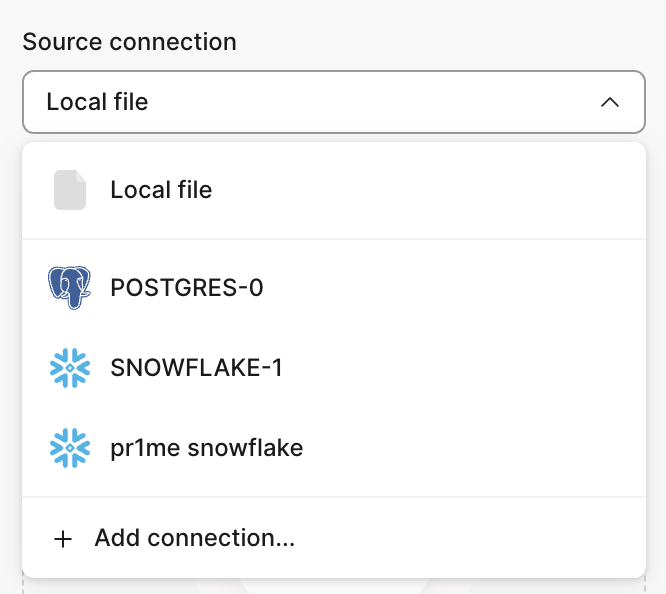The height and width of the screenshot is (594, 666).
Task: Click the selected "Local file" value in the field
Action: 97,102
